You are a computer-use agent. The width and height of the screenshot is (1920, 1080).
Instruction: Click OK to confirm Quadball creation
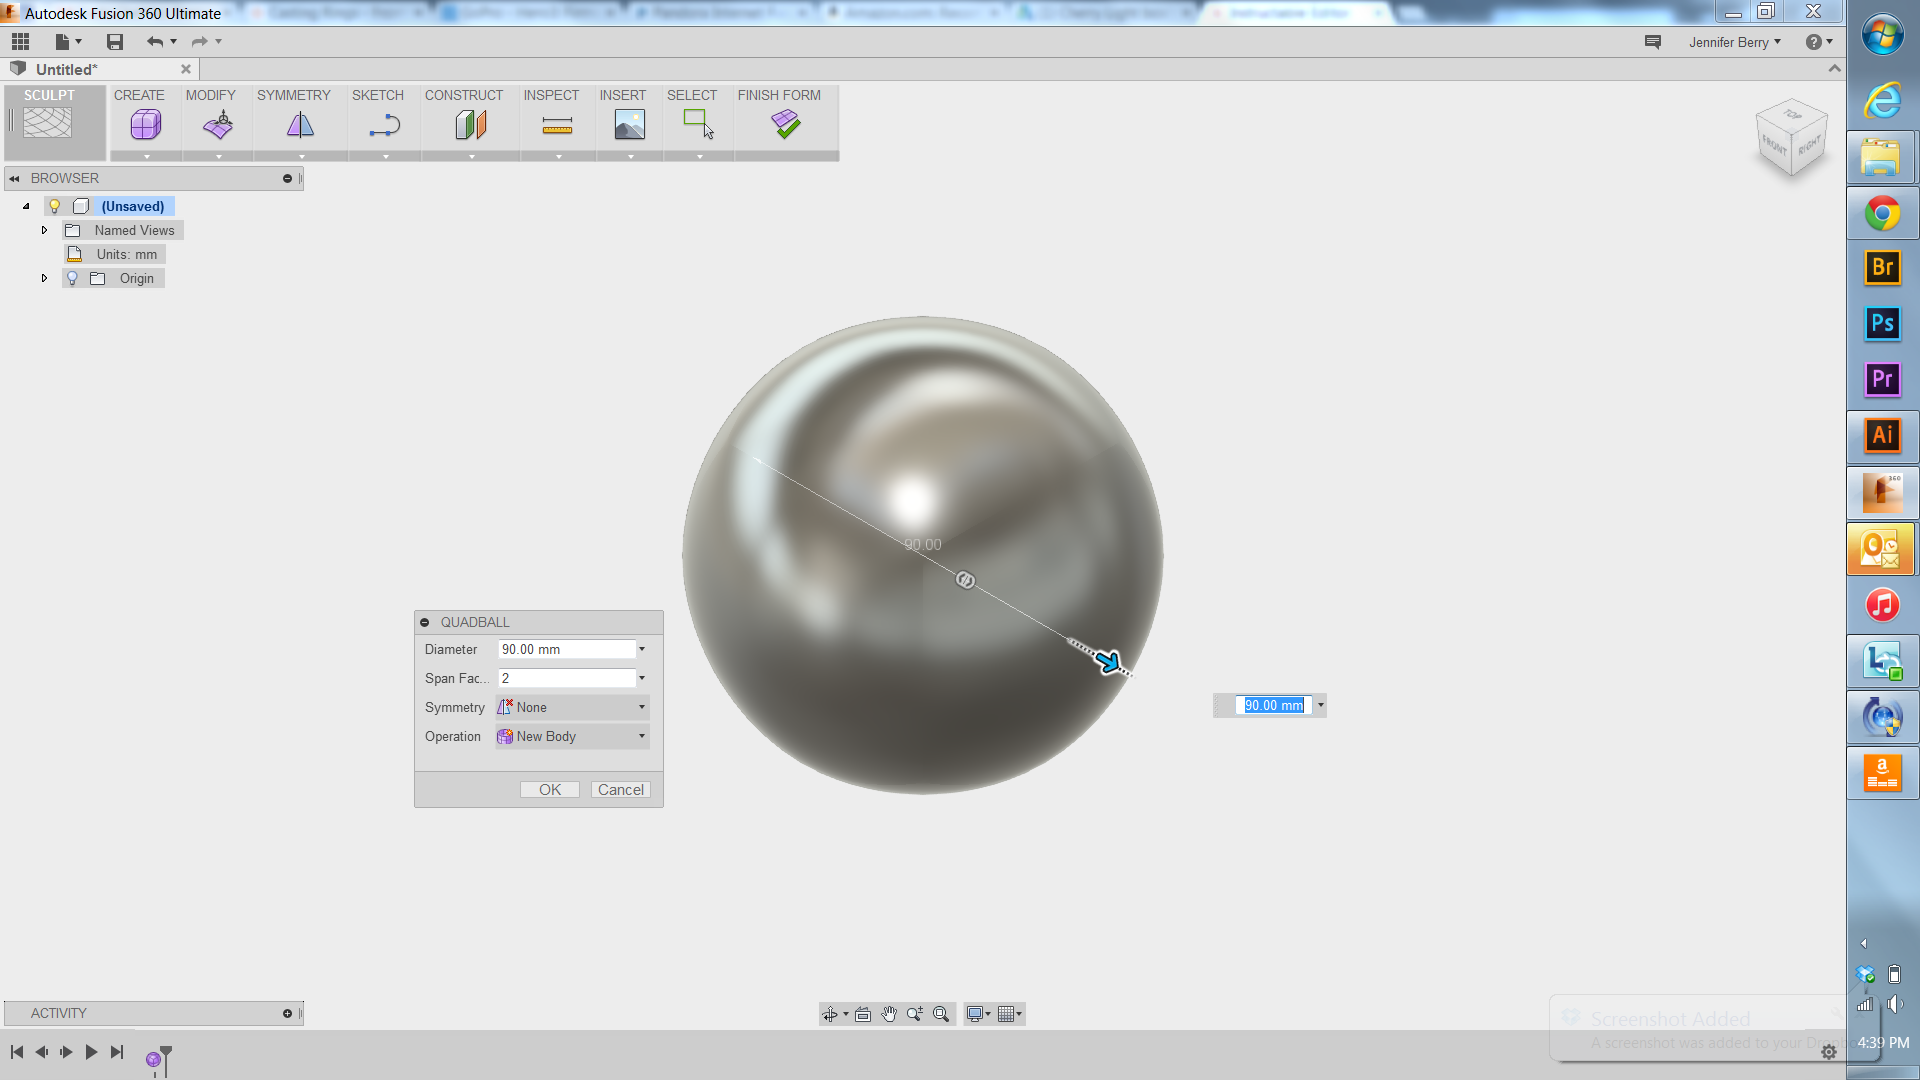pyautogui.click(x=549, y=789)
